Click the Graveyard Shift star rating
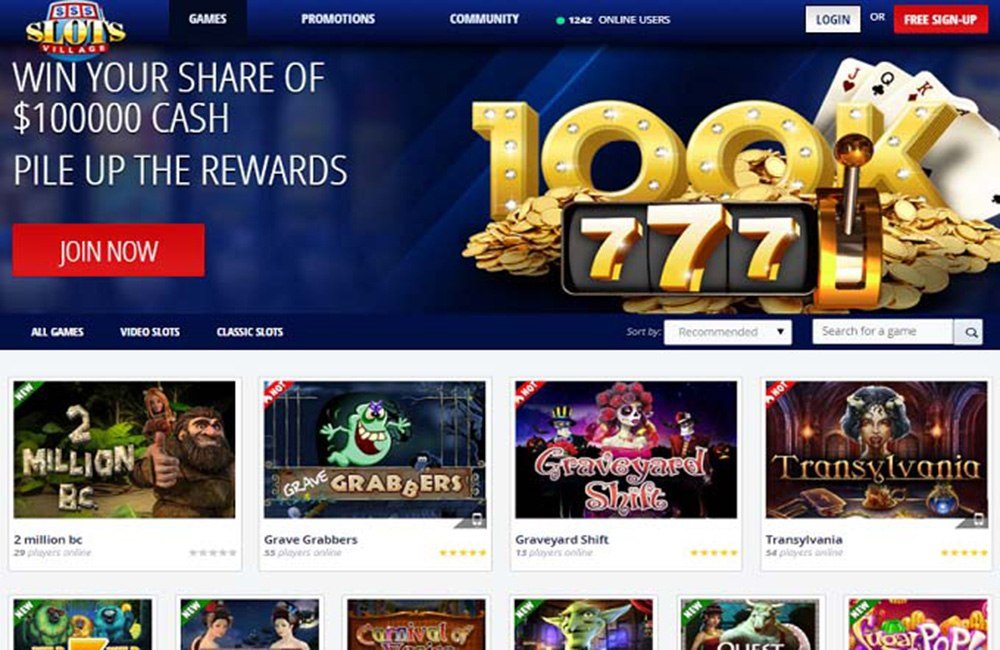1000x650 pixels. pyautogui.click(x=714, y=552)
